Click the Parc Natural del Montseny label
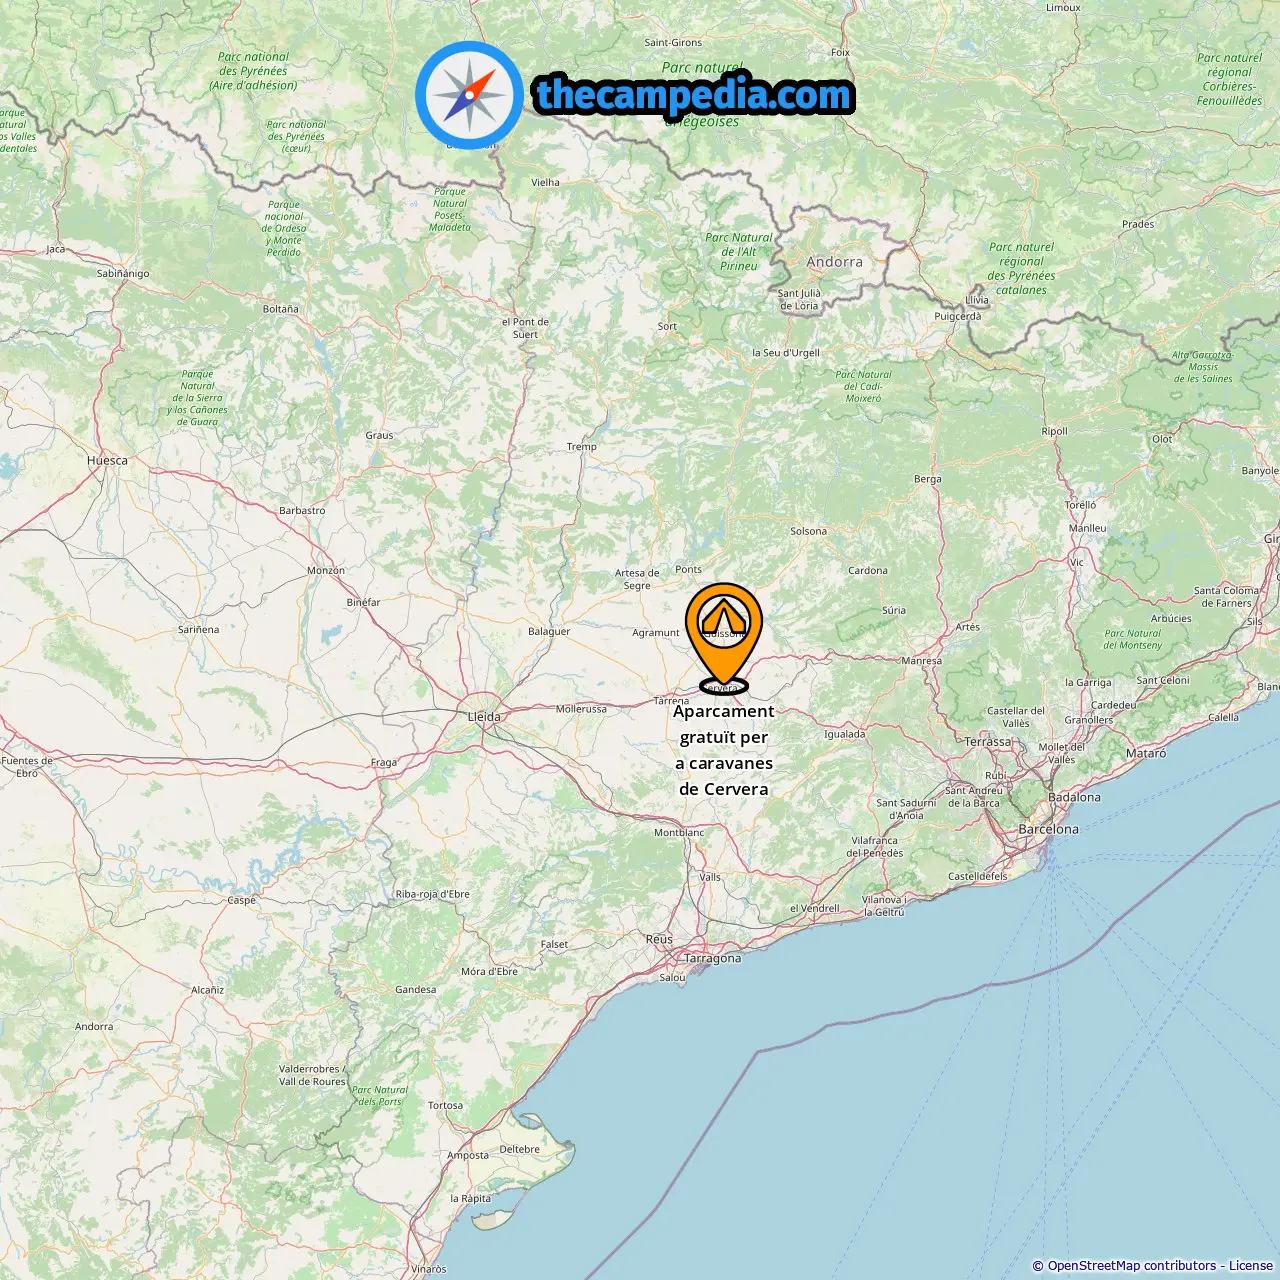Screen dimensions: 1280x1280 point(1132,639)
